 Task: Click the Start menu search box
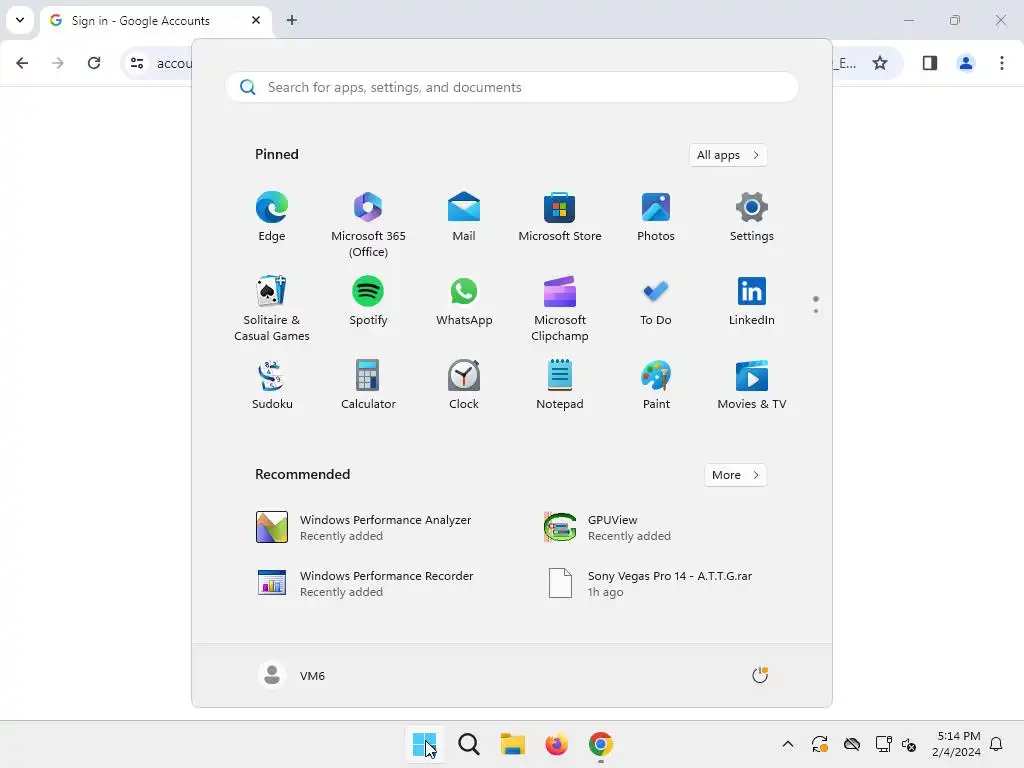pos(512,87)
